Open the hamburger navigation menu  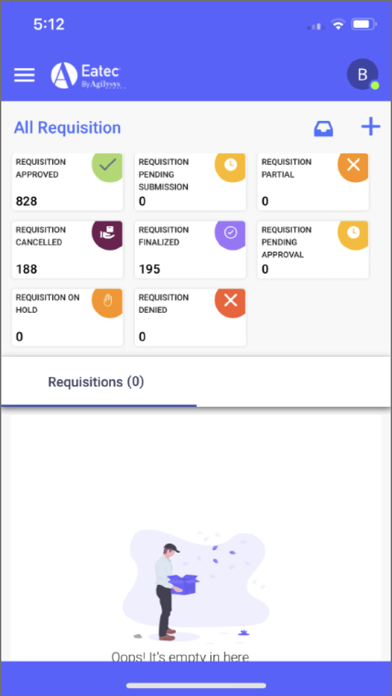click(24, 75)
